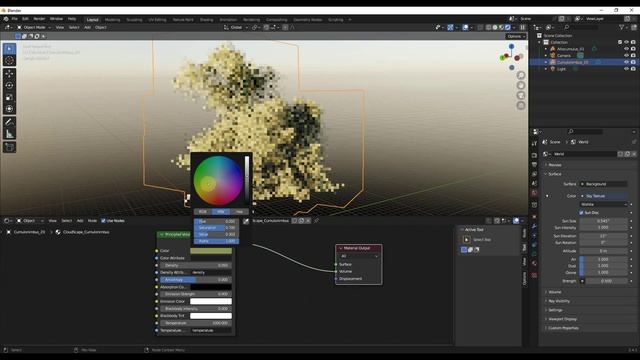Image resolution: width=640 pixels, height=360 pixels.
Task: Open the outliner display mode icon
Action: tap(549, 27)
